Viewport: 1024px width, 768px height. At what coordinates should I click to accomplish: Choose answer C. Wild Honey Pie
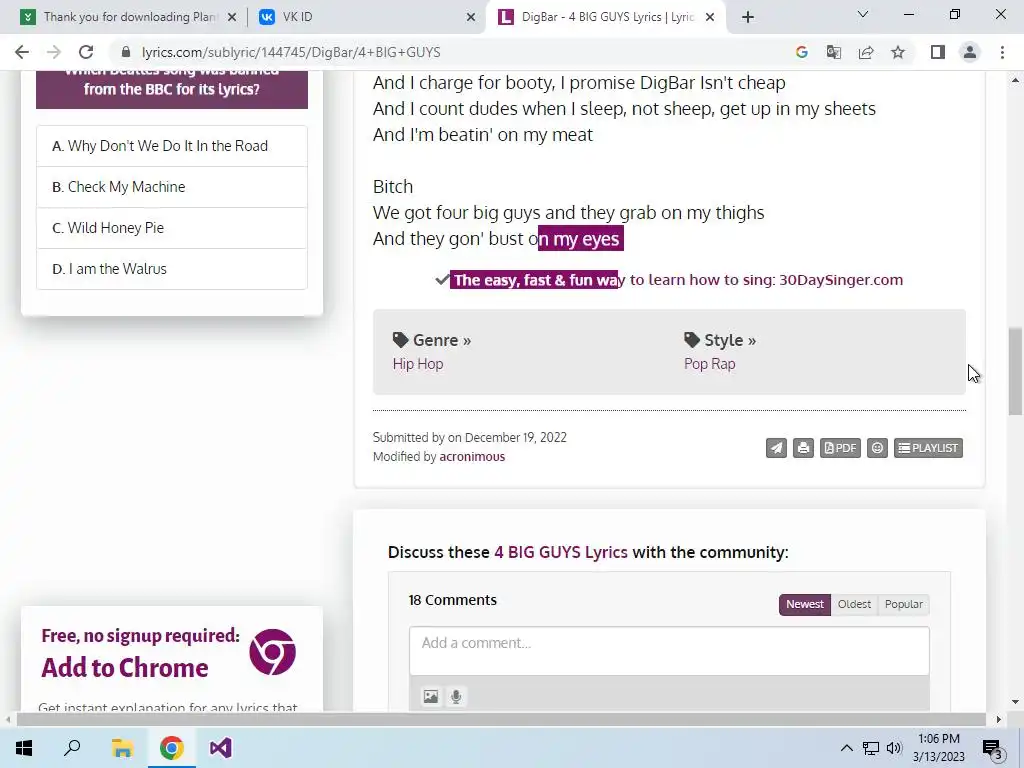point(172,228)
